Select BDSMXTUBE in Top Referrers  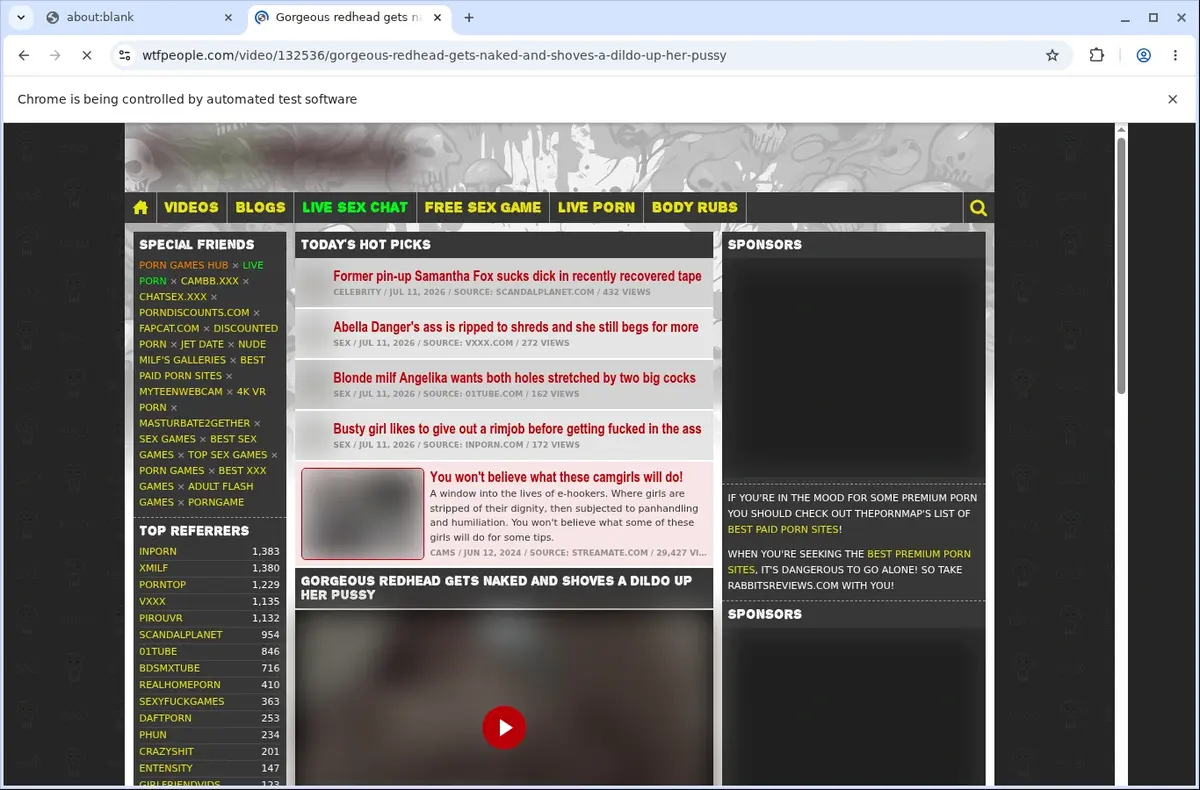click(169, 668)
